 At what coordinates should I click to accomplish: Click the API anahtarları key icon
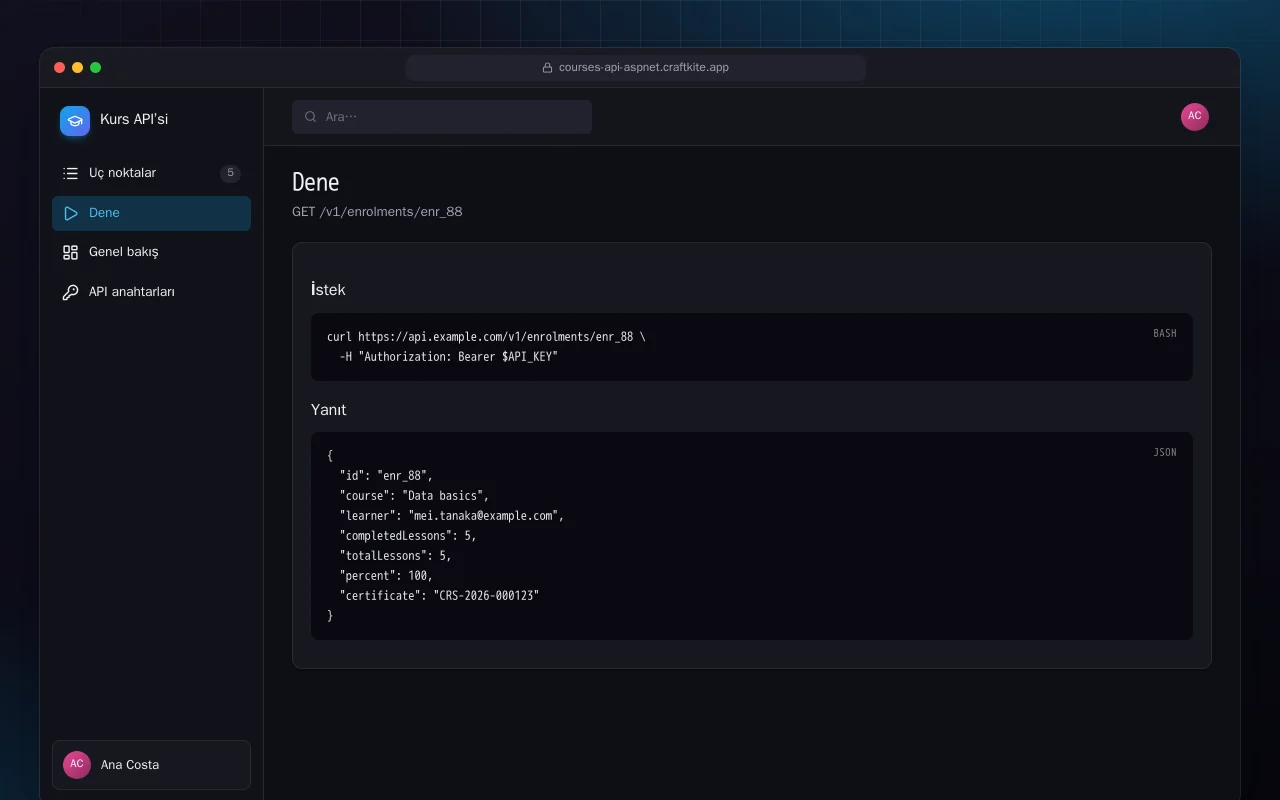point(70,292)
